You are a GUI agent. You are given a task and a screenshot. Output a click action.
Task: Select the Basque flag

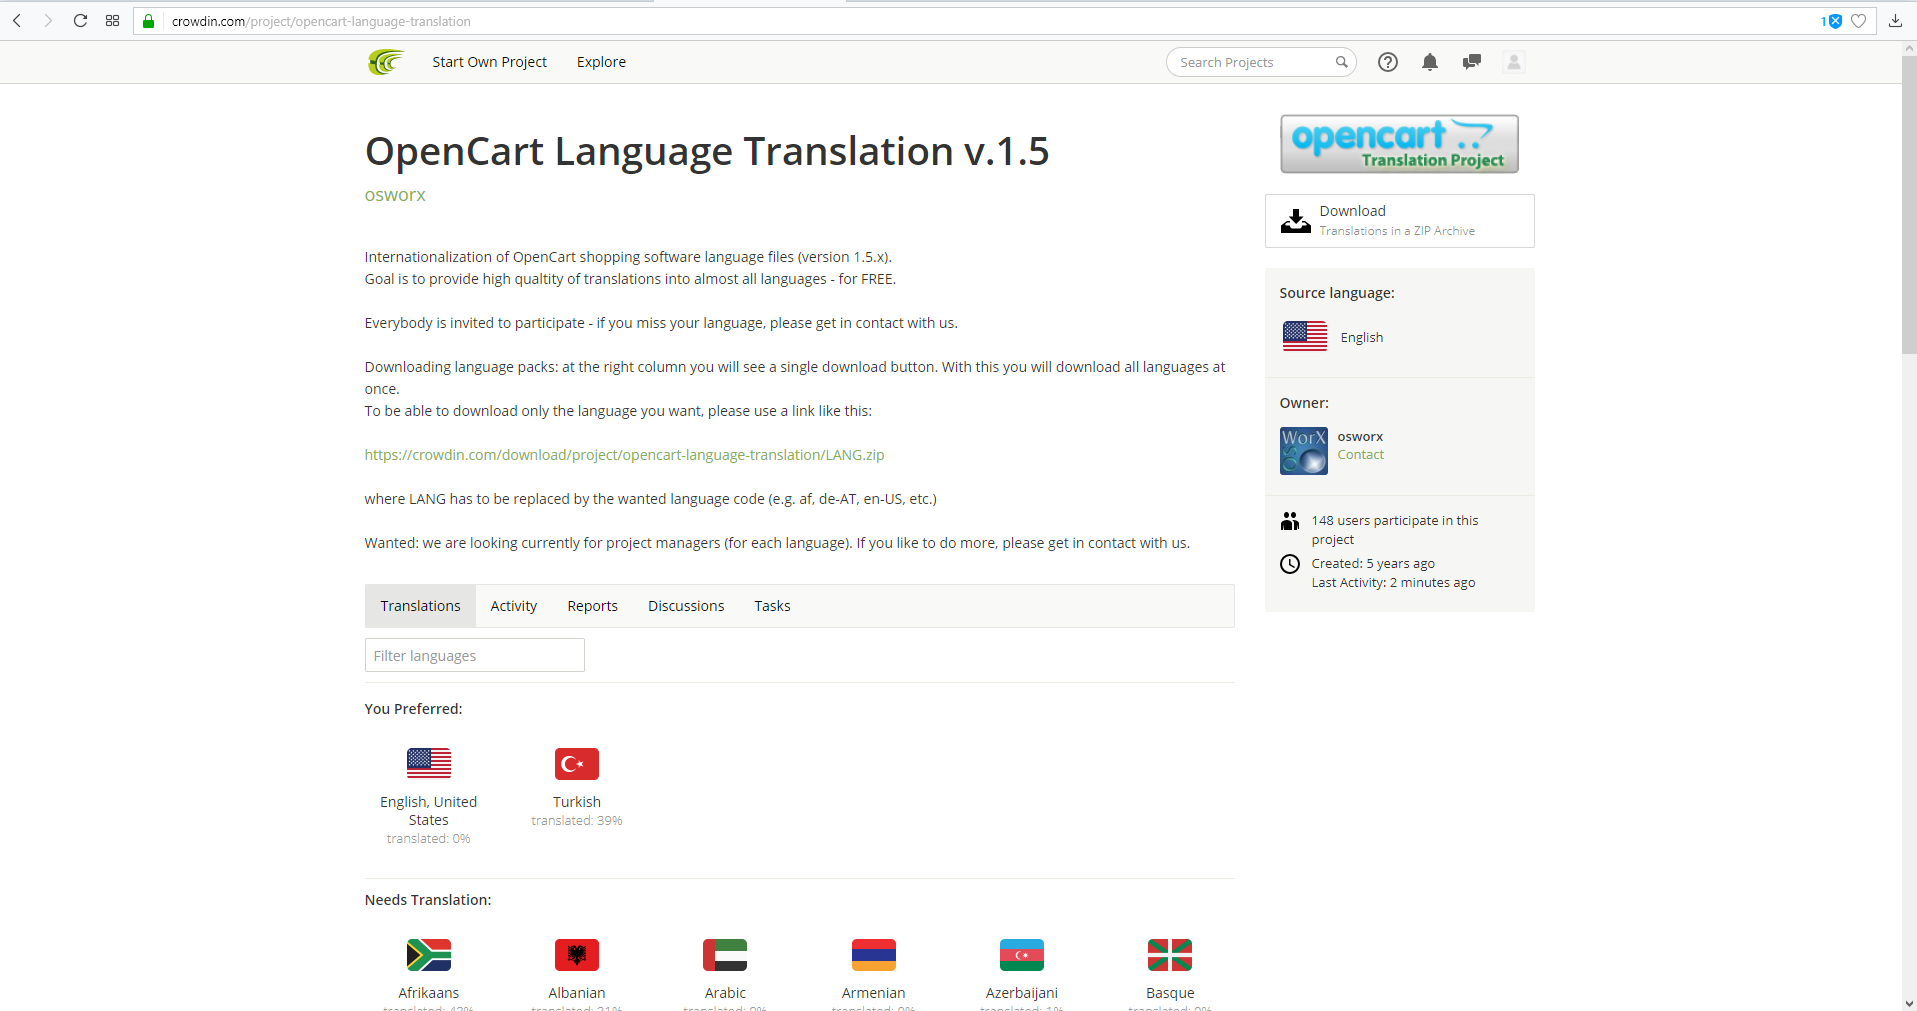click(x=1170, y=955)
